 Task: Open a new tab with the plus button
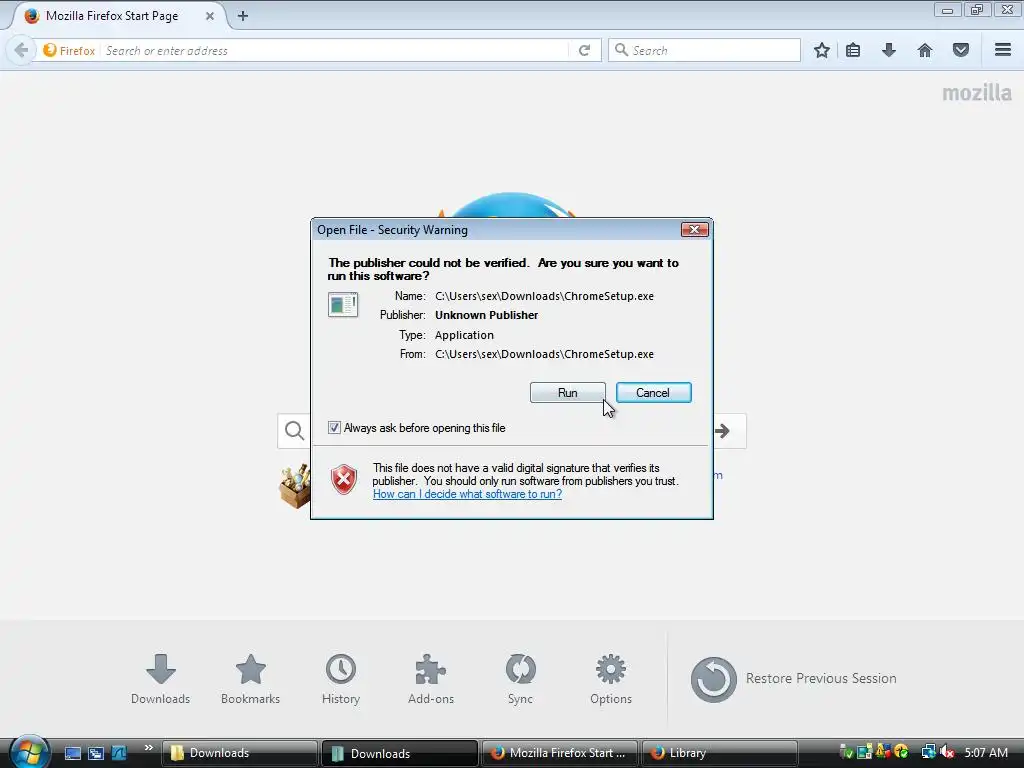coord(243,16)
